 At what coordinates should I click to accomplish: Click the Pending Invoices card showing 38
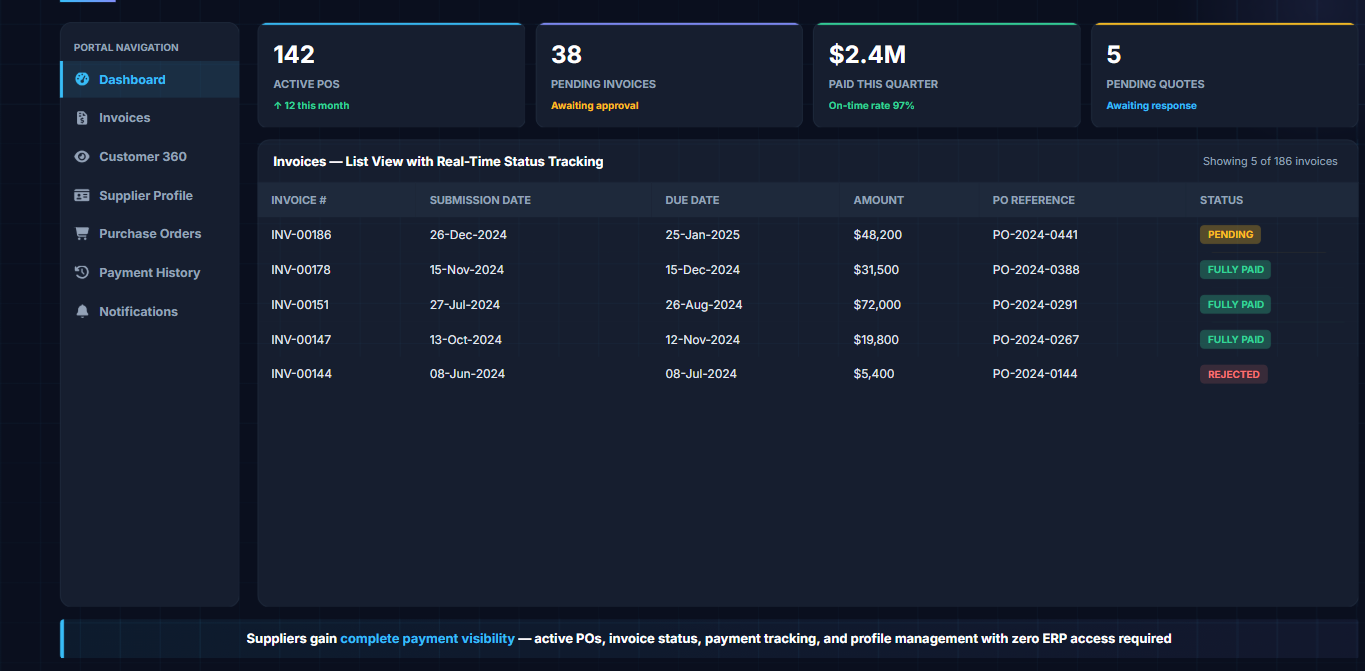[x=669, y=75]
